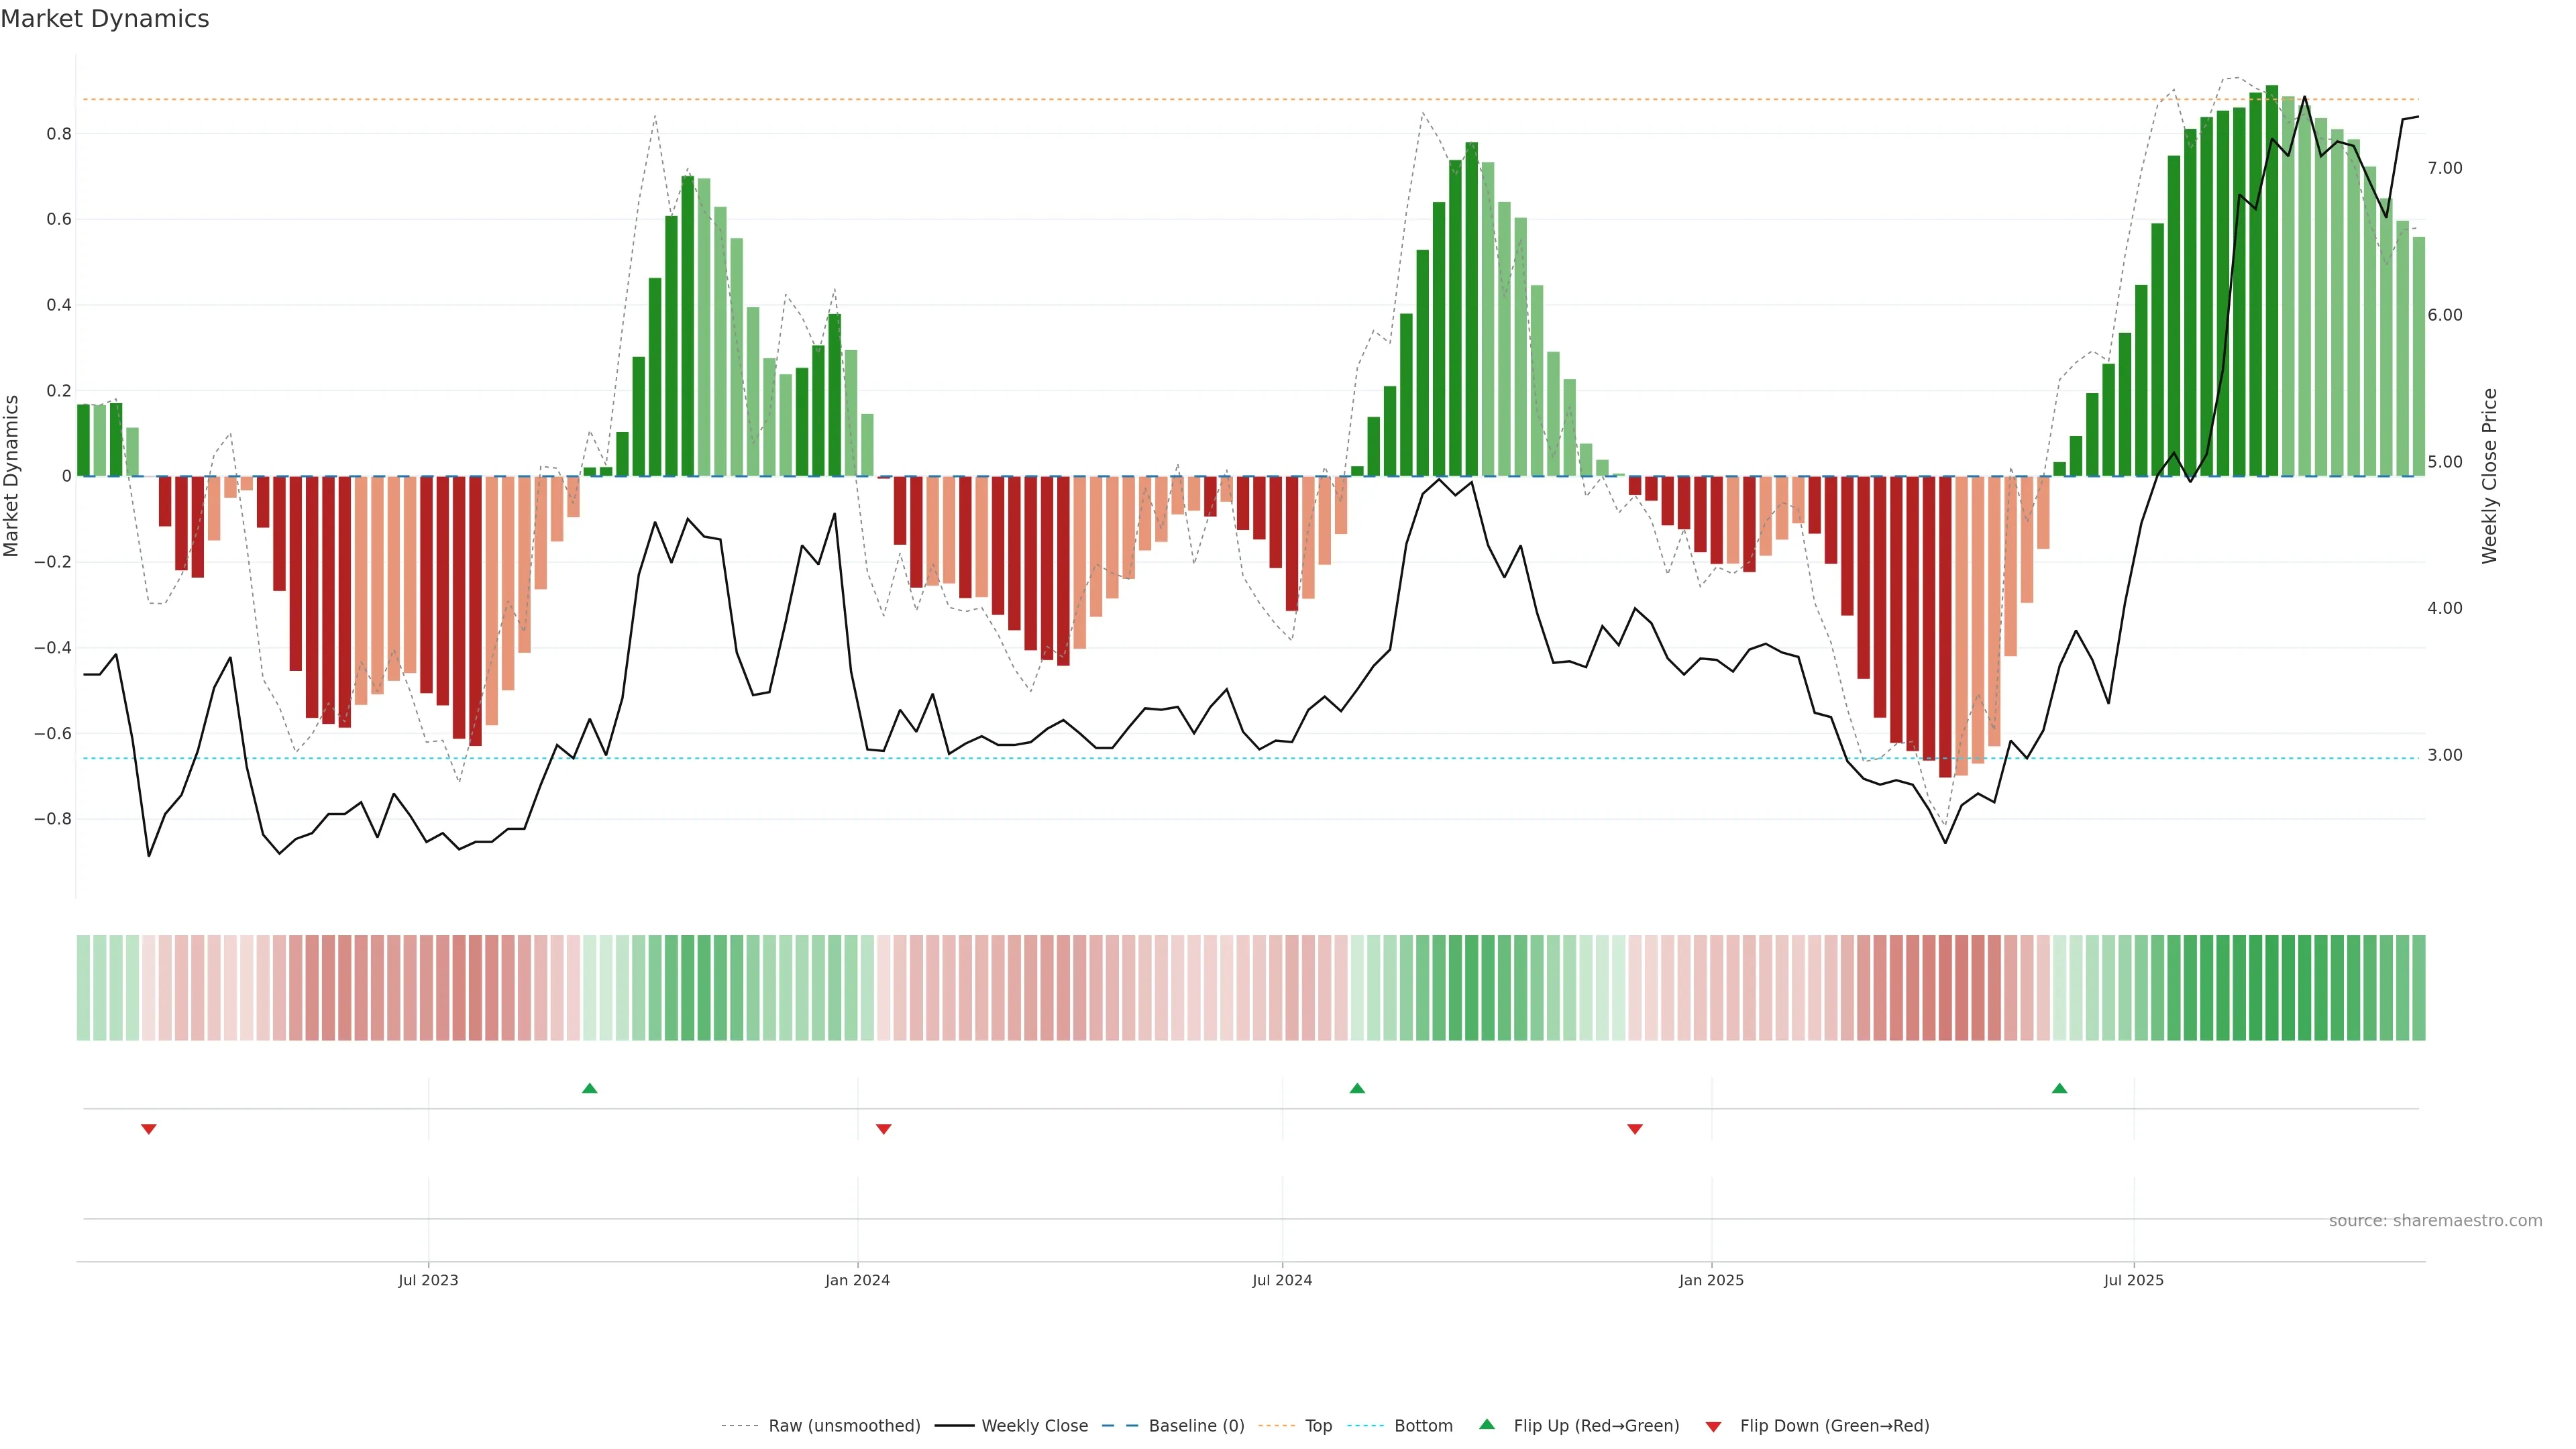Click the flip-down triangle before Jan 2025
The image size is (2576, 1449).
point(1635,1129)
